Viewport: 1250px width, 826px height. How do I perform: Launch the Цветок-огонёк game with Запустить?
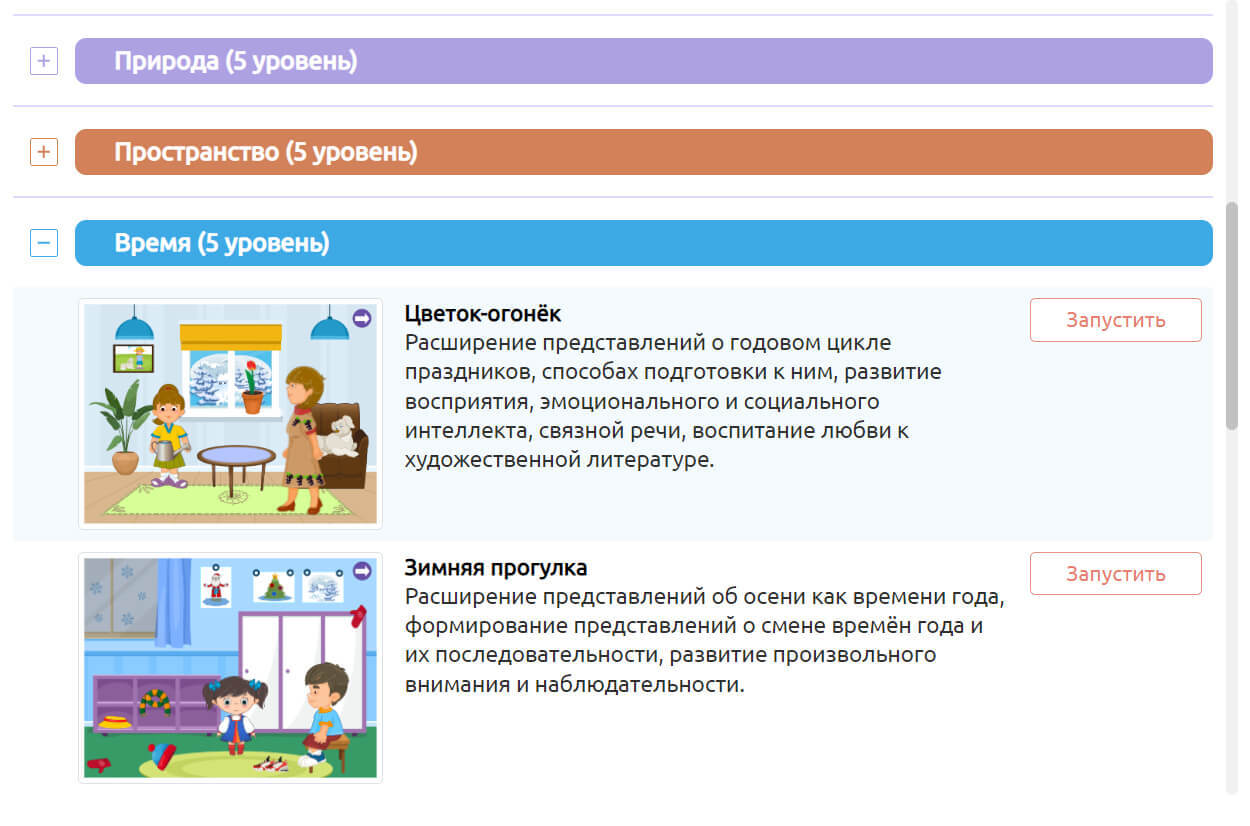tap(1115, 320)
